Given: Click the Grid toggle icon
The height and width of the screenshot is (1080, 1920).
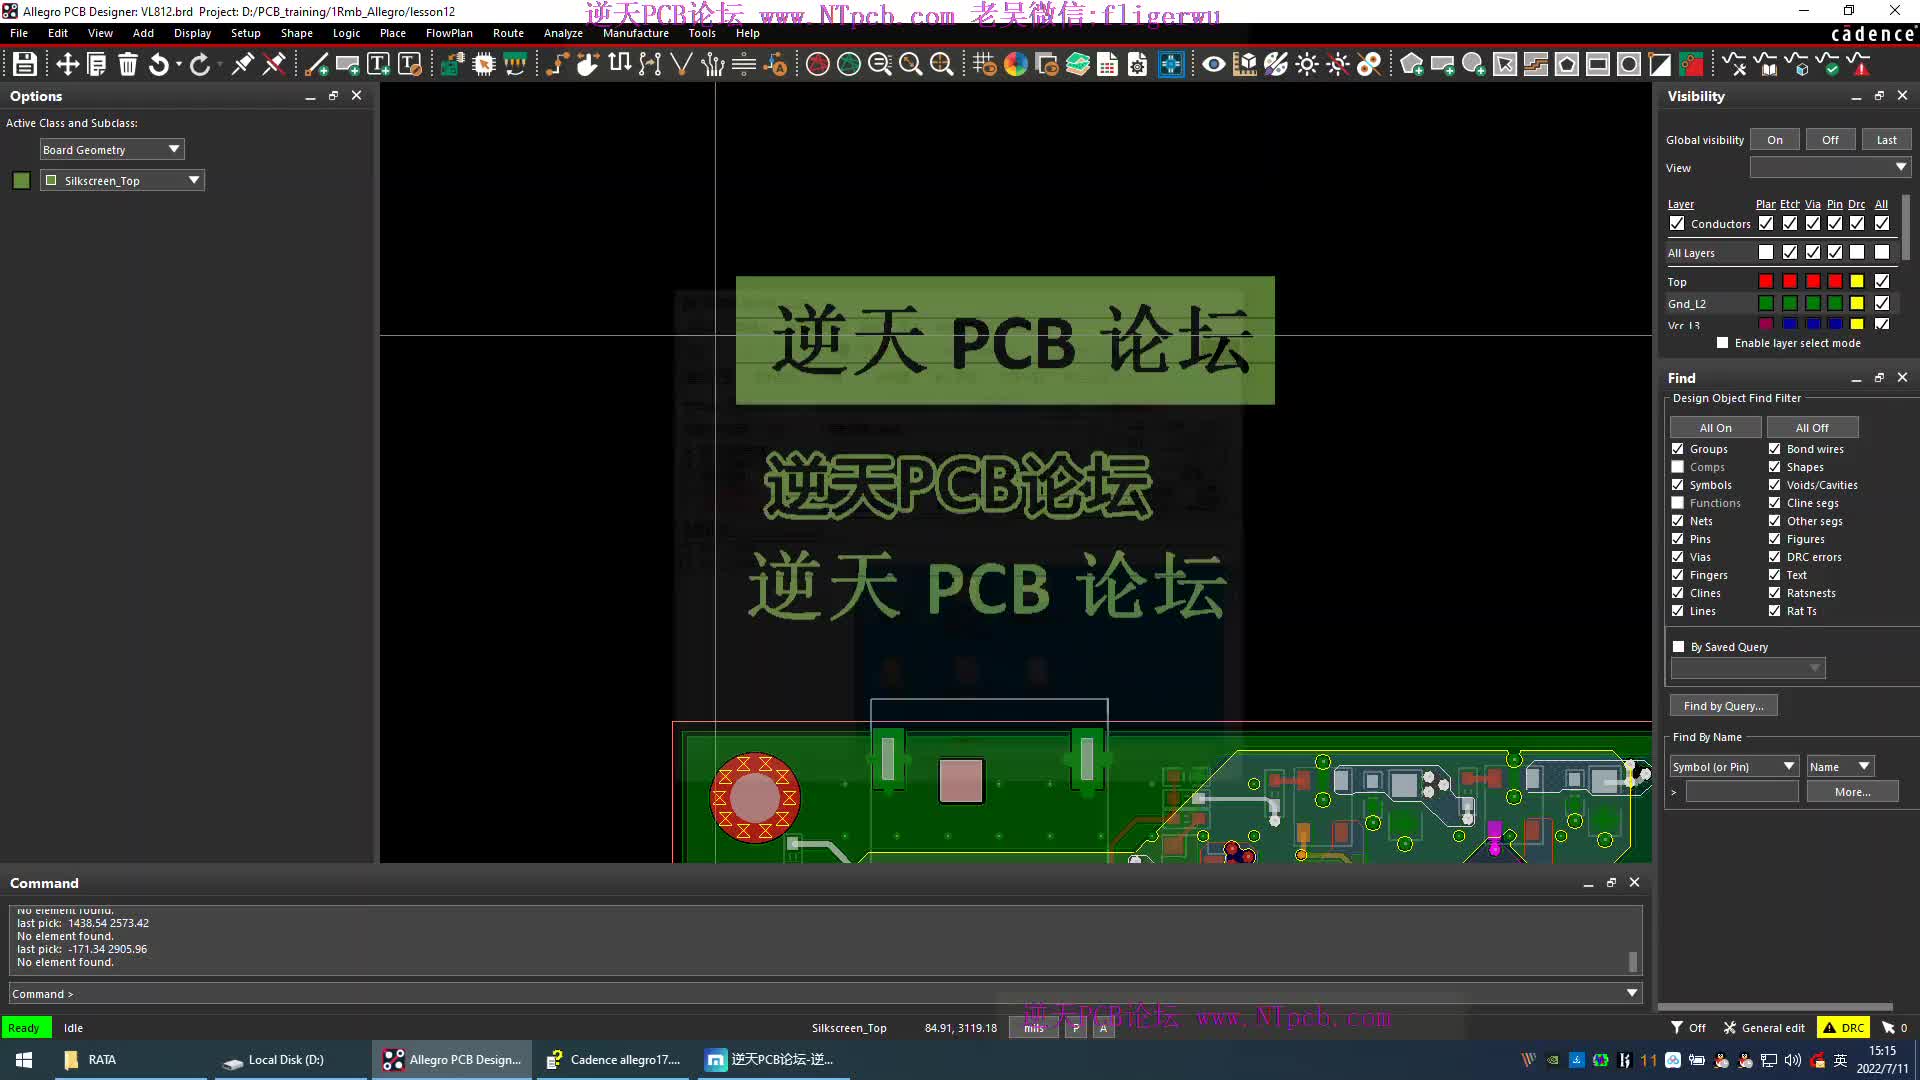Looking at the screenshot, I should point(985,65).
